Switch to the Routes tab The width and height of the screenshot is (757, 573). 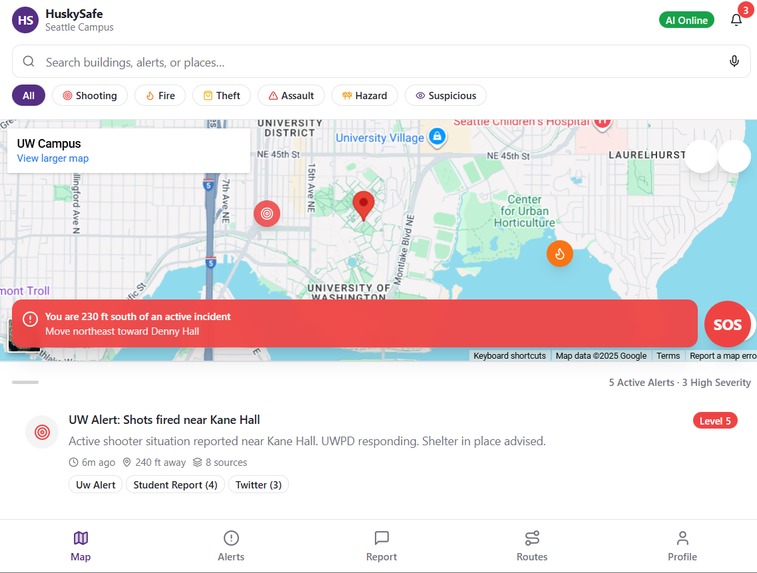(x=532, y=546)
